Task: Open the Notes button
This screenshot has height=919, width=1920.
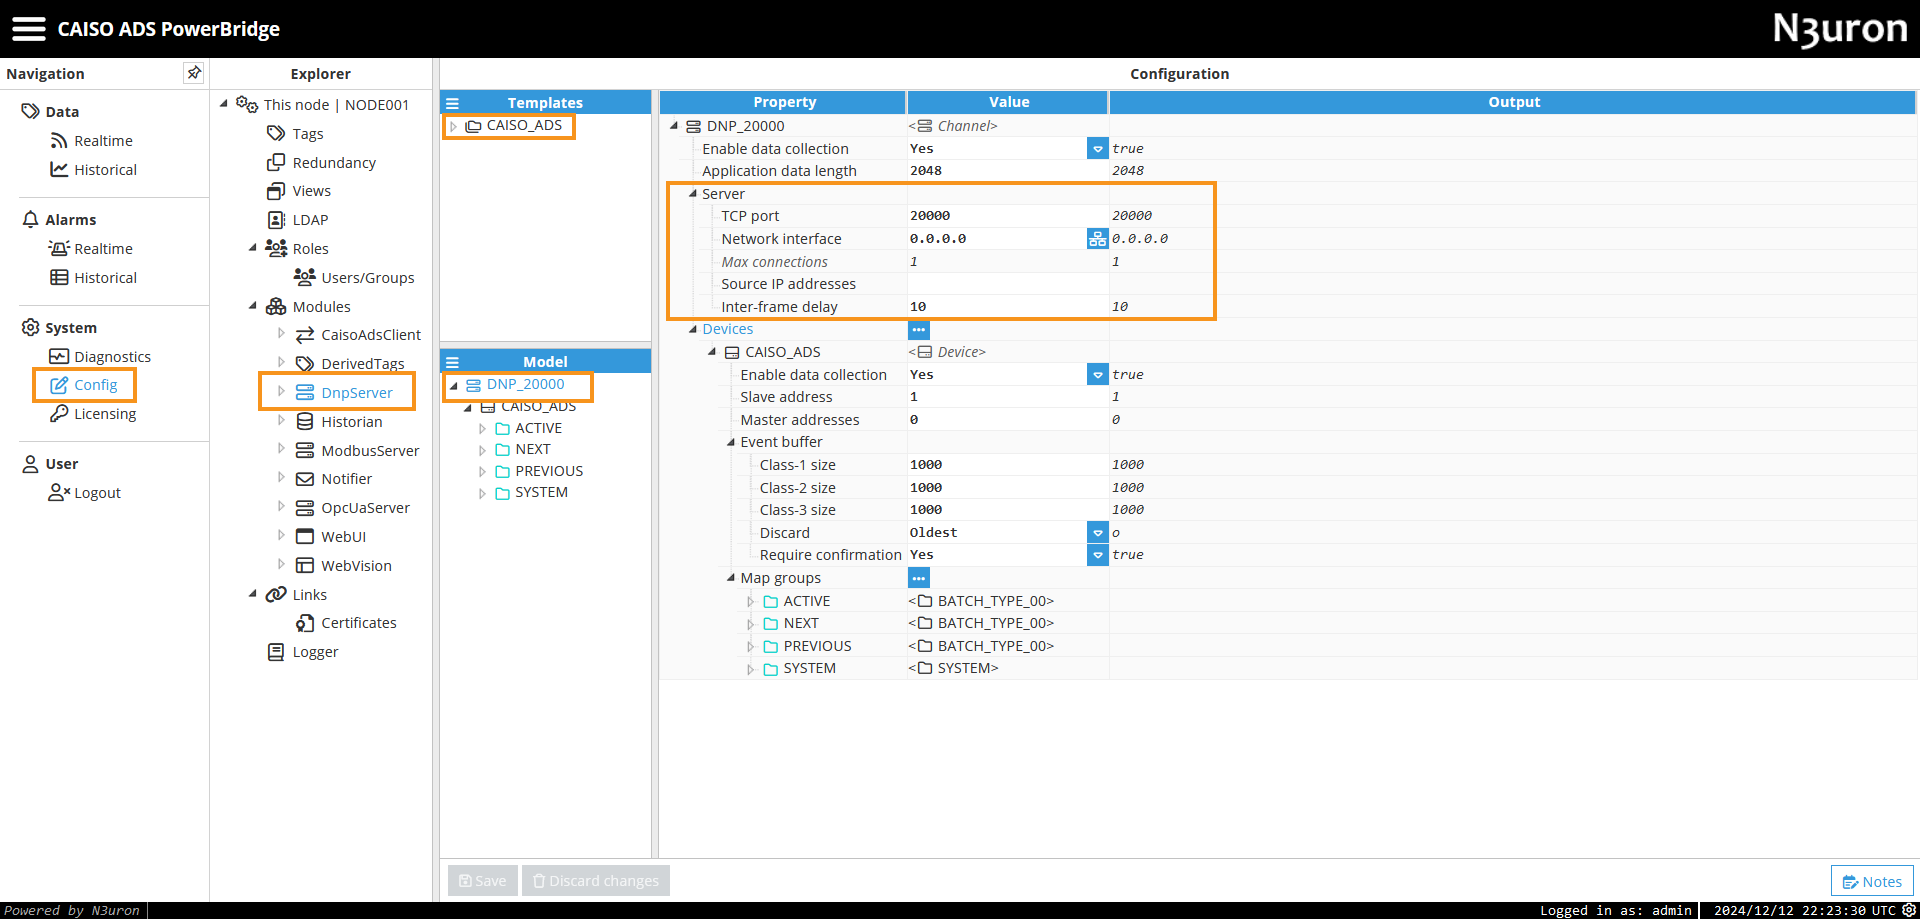Action: coord(1872,881)
